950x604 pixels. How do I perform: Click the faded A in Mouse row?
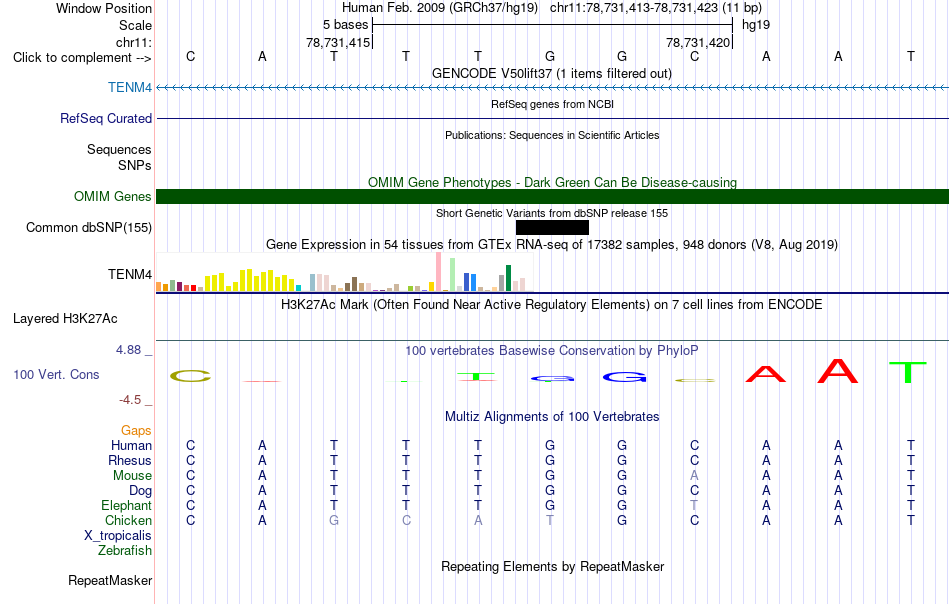[x=694, y=476]
